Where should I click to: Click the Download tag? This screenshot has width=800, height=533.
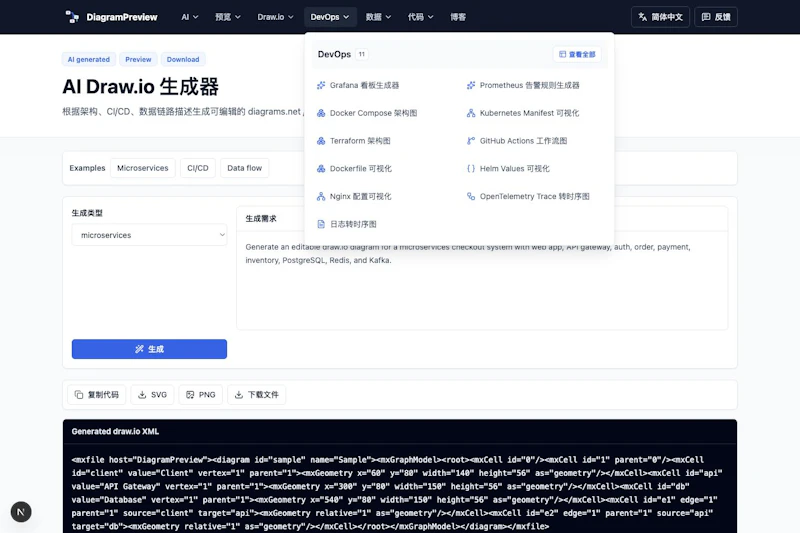[183, 59]
